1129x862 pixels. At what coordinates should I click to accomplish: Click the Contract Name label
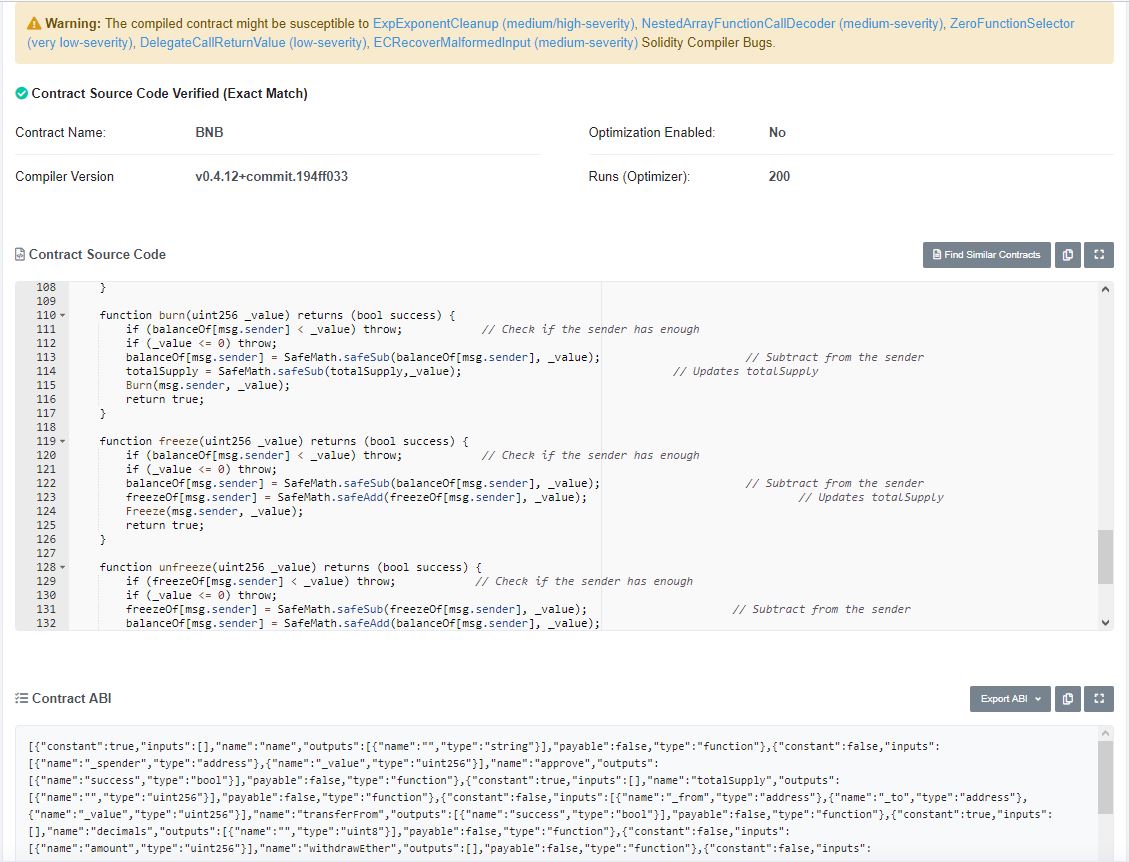click(60, 133)
